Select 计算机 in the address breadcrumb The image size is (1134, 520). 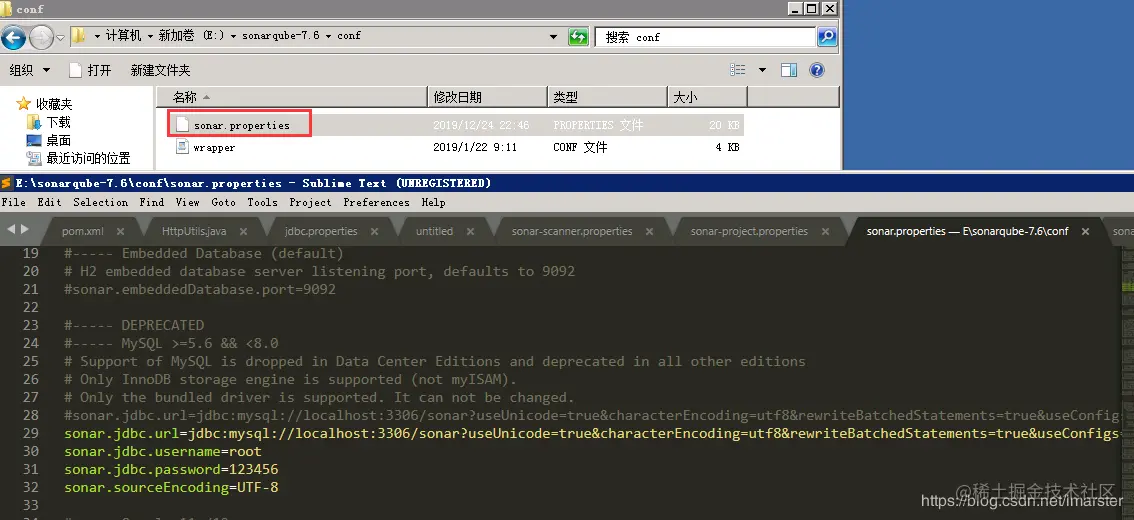[x=124, y=35]
